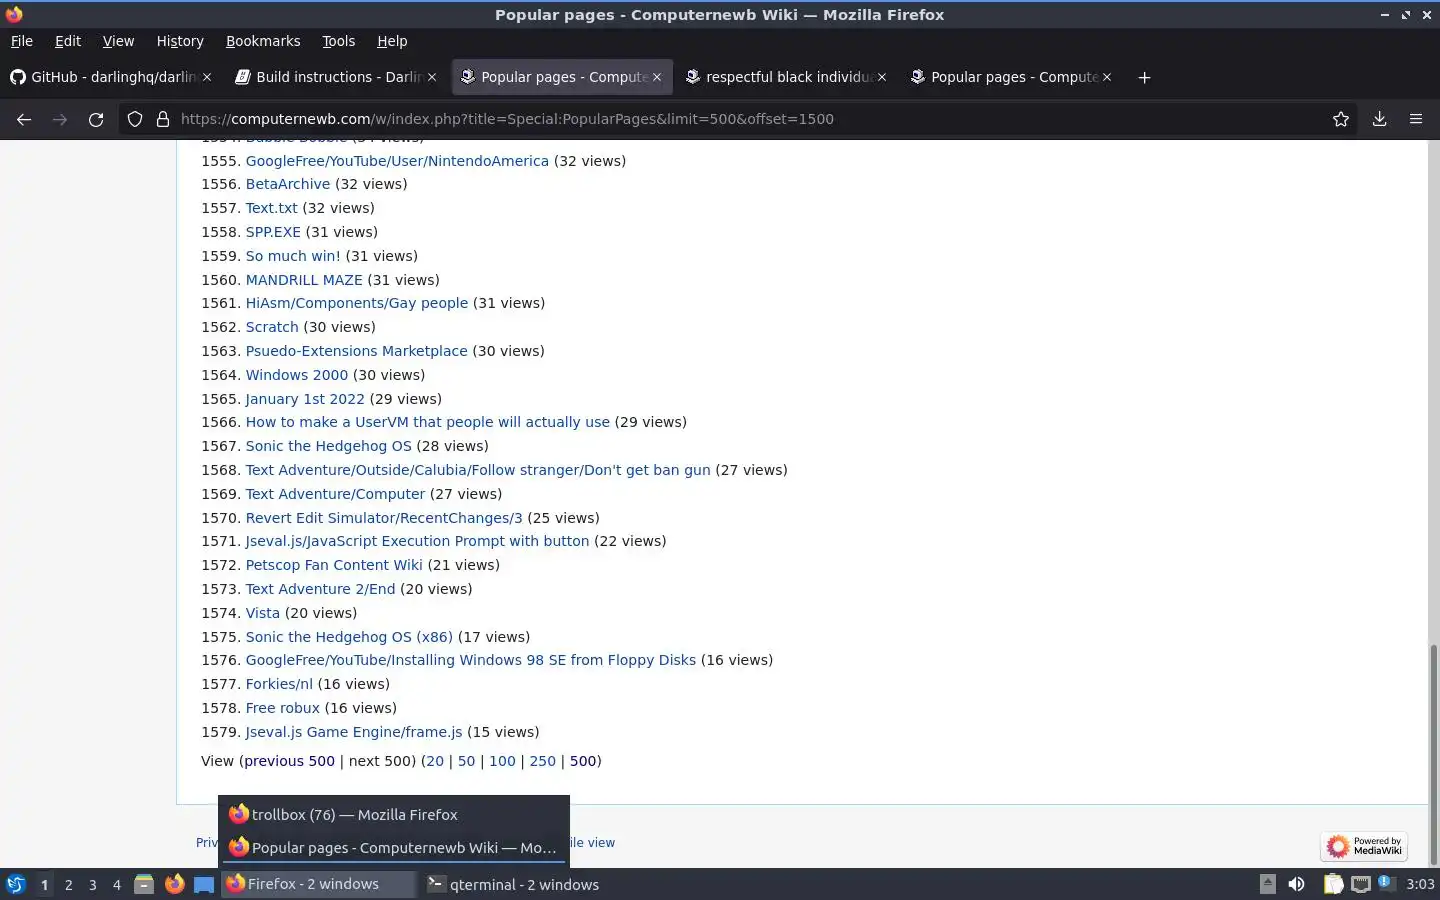Show 500 results per page
Viewport: 1440px width, 900px height.
click(x=583, y=761)
